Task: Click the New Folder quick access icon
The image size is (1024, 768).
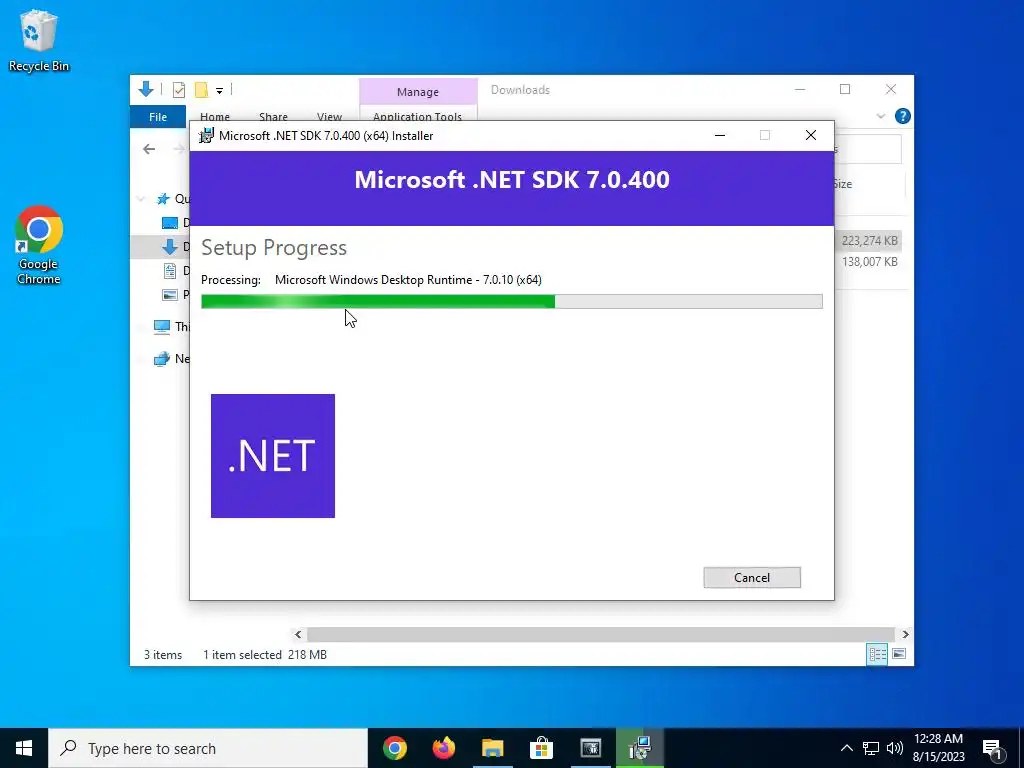Action: (202, 89)
